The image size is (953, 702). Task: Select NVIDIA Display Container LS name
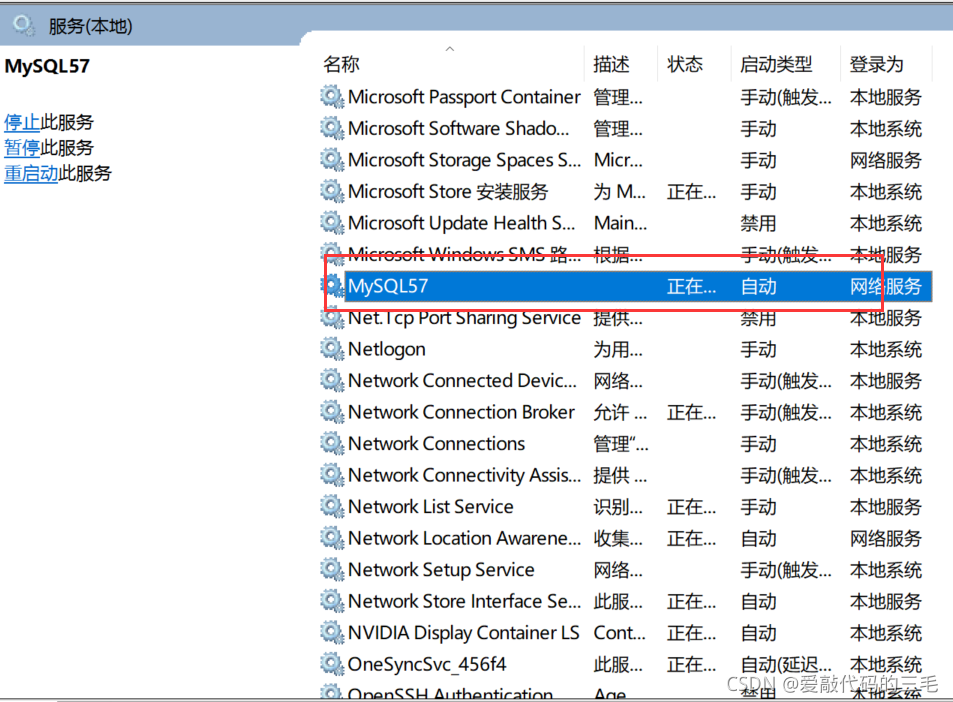click(464, 633)
